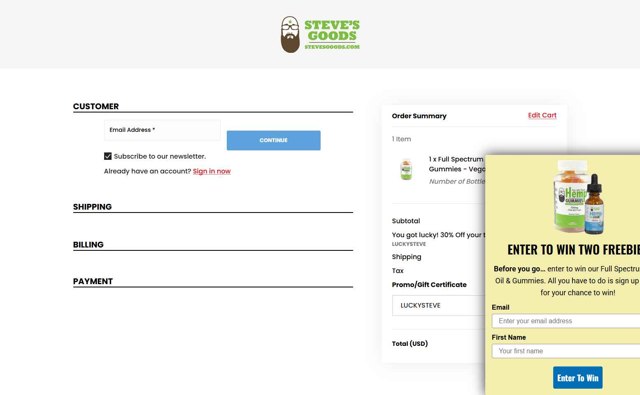This screenshot has height=395, width=640.
Task: Click the popup First Name field
Action: [x=566, y=351]
